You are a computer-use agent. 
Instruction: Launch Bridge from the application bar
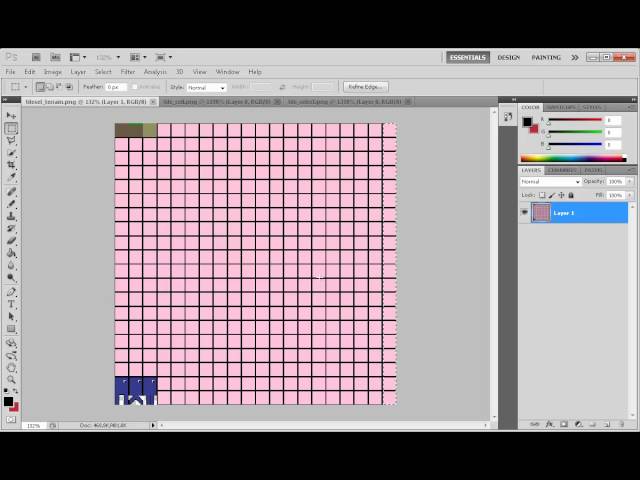[x=36, y=58]
